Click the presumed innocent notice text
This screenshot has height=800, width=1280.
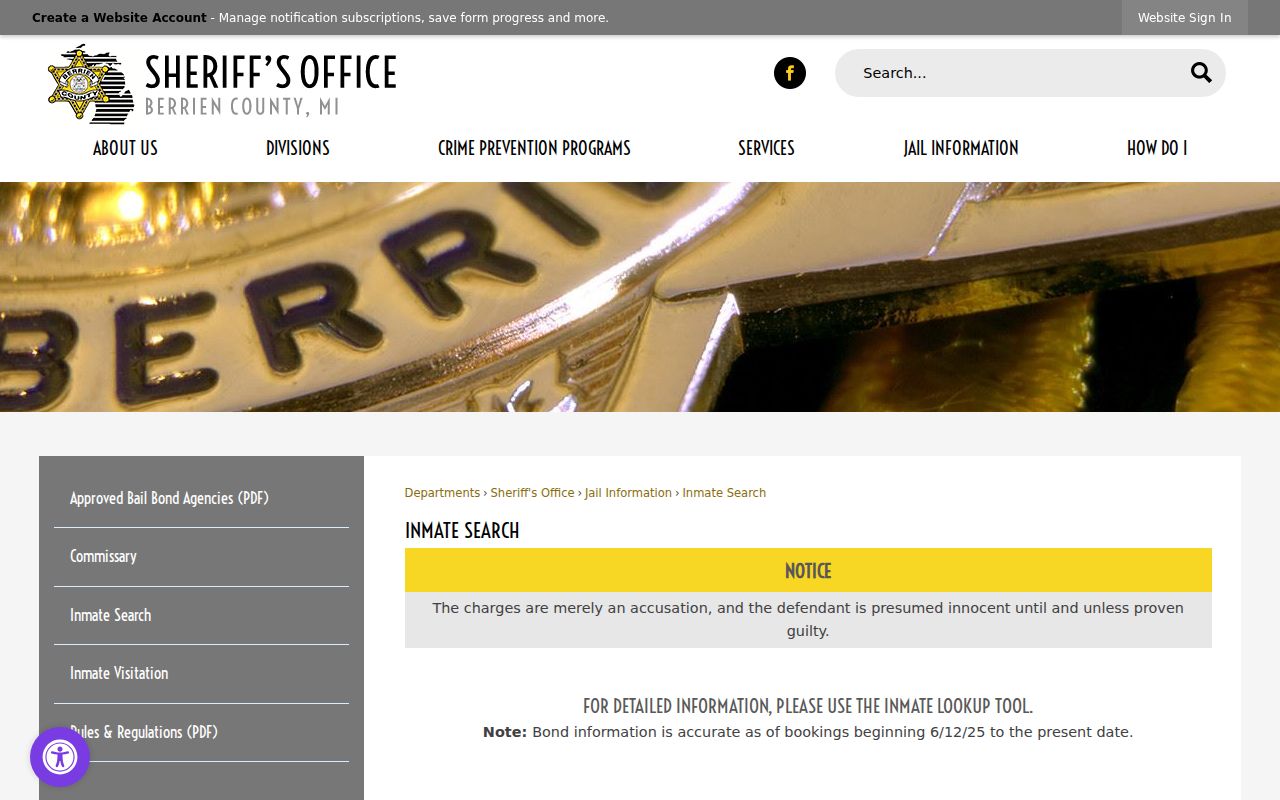click(x=808, y=620)
